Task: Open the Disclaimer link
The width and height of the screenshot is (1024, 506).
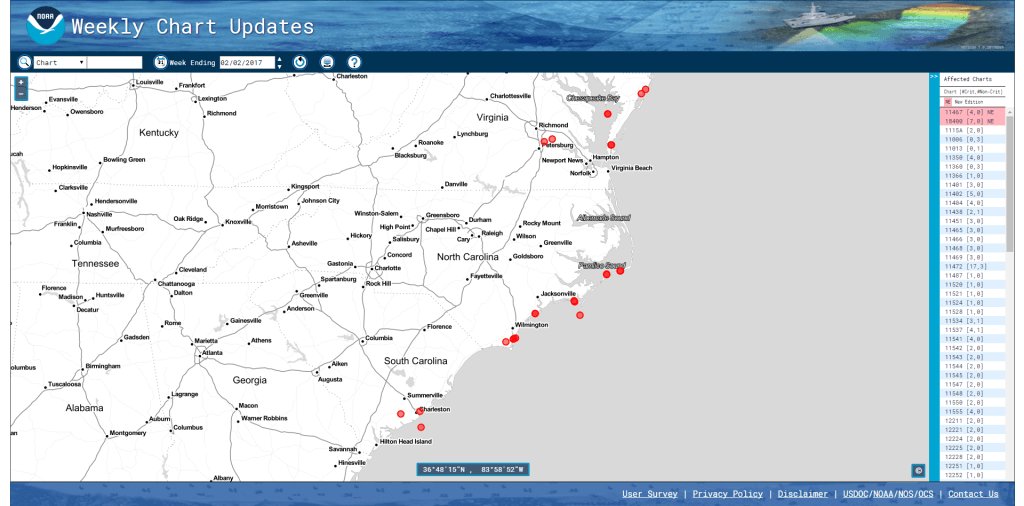Action: [803, 494]
